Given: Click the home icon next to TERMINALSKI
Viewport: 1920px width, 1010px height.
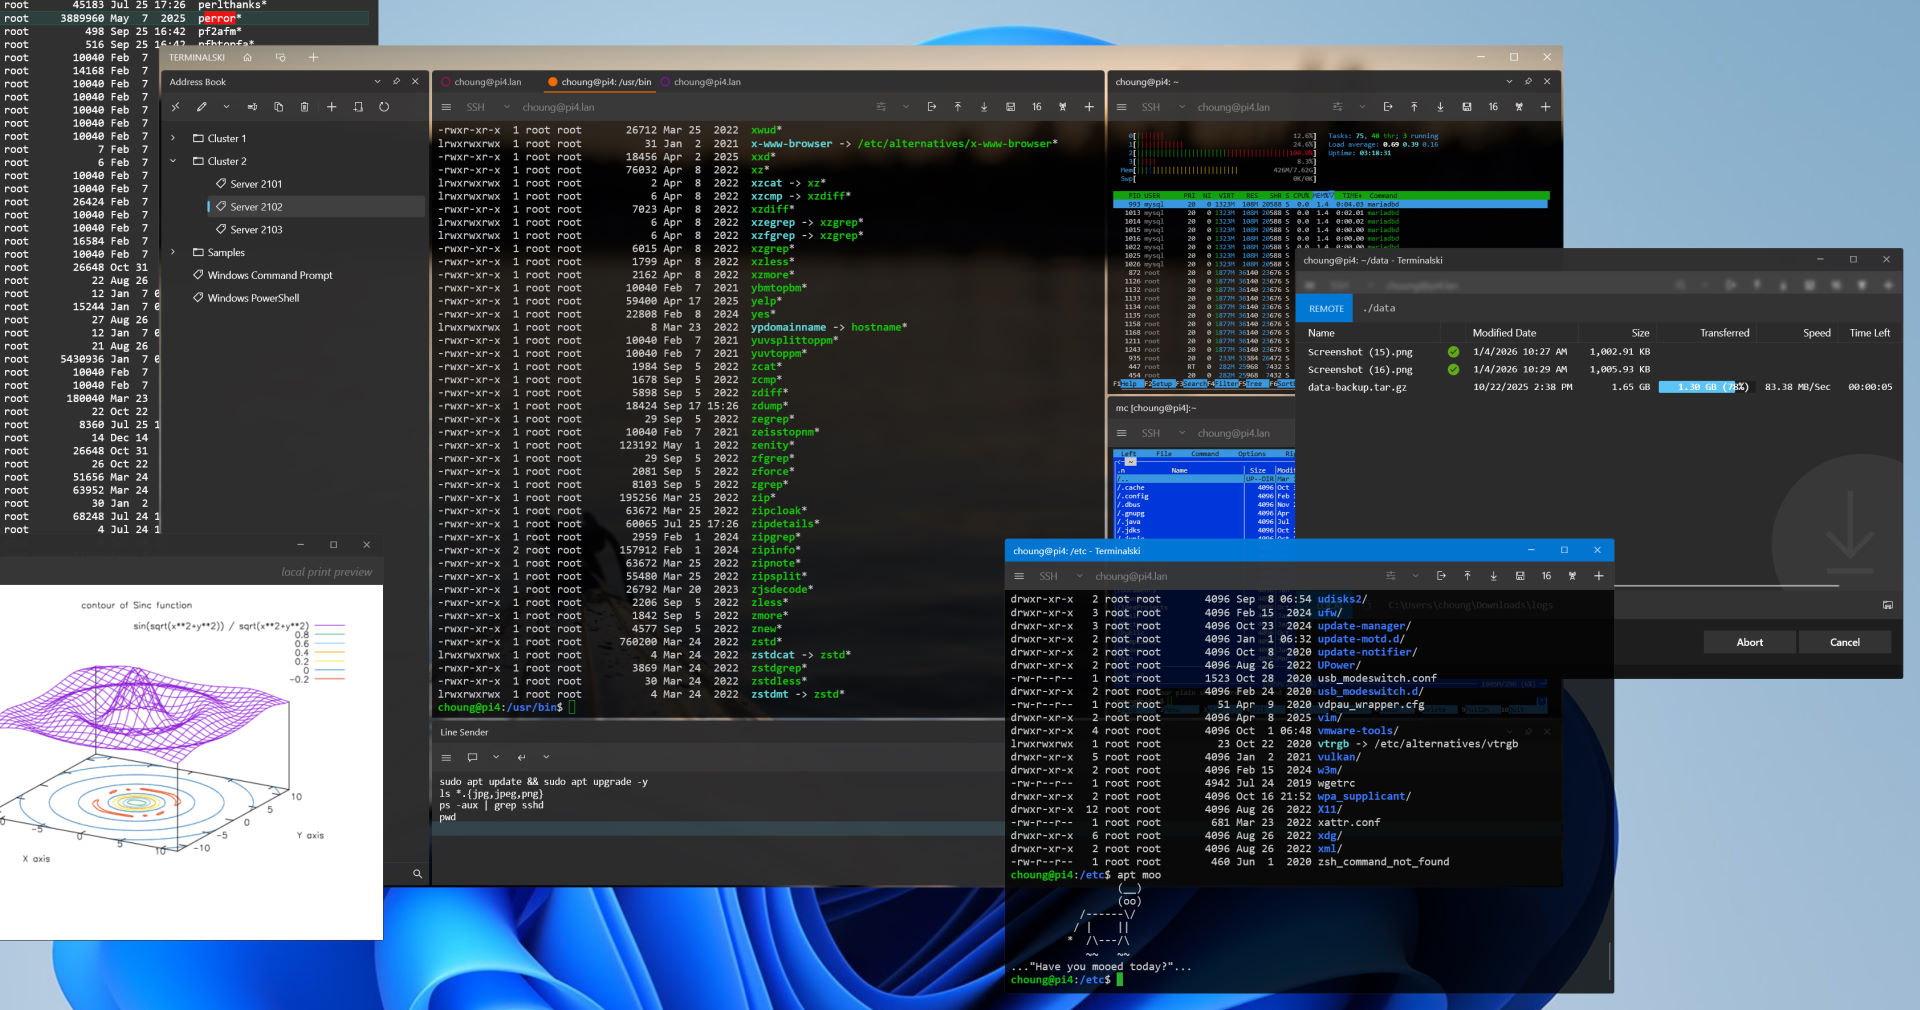Looking at the screenshot, I should [247, 58].
